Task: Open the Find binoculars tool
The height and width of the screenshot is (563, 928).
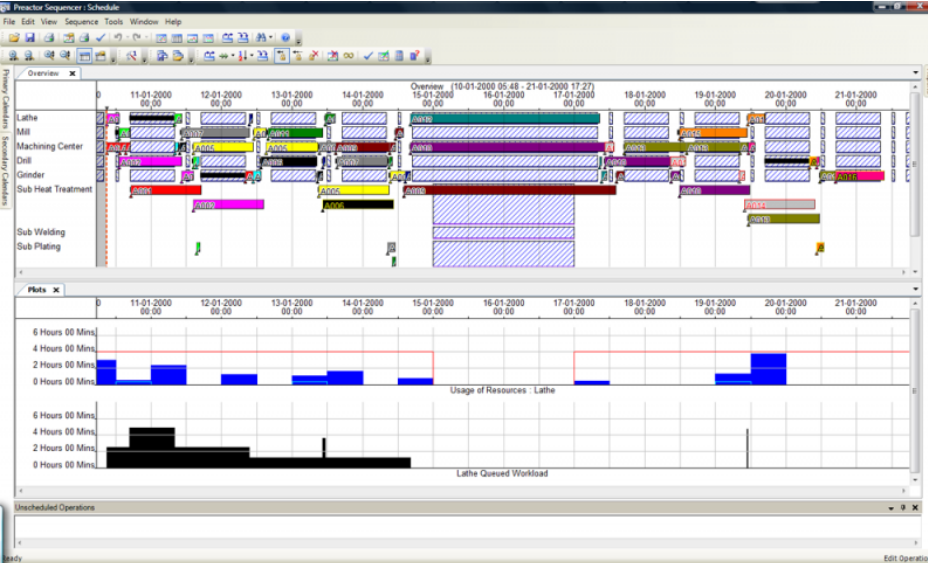Action: point(261,37)
